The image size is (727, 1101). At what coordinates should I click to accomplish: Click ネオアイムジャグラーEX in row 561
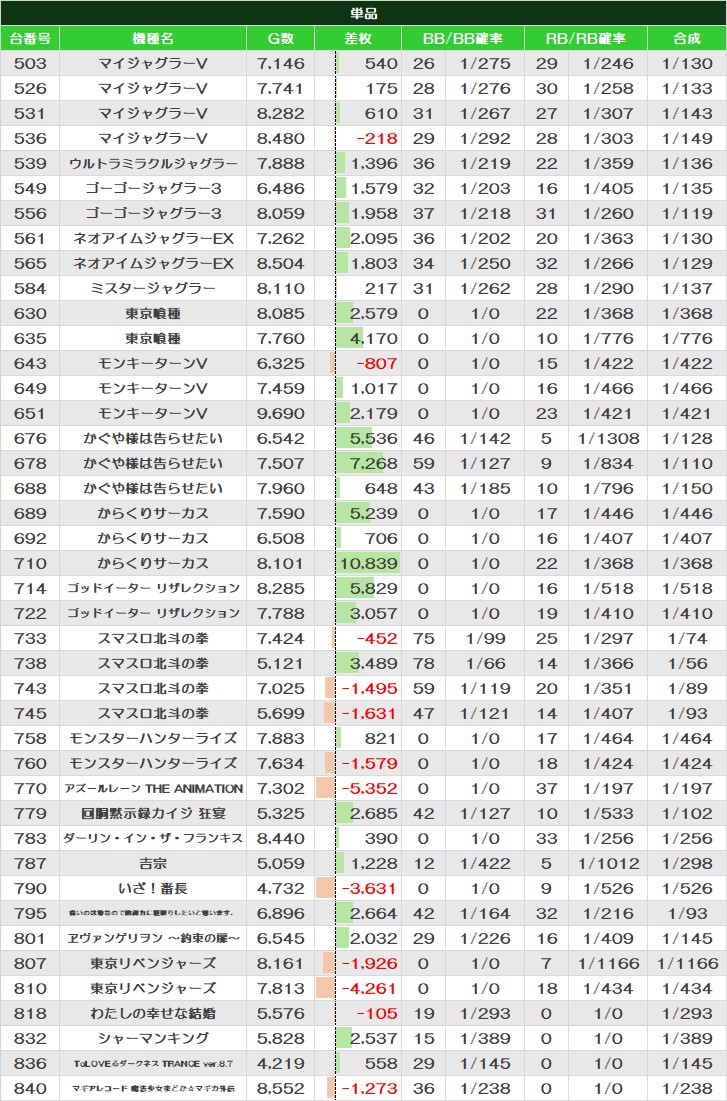pyautogui.click(x=153, y=239)
